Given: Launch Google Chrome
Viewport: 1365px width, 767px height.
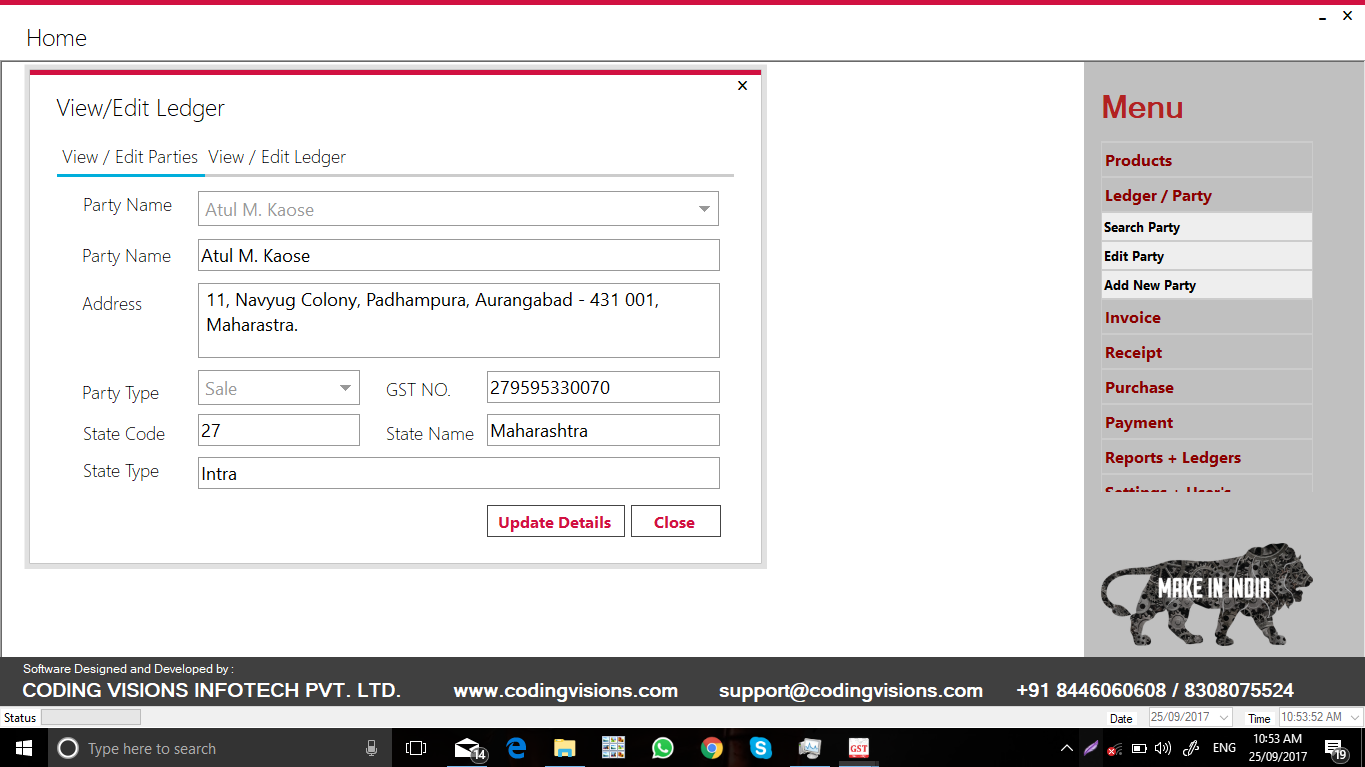Looking at the screenshot, I should click(710, 748).
